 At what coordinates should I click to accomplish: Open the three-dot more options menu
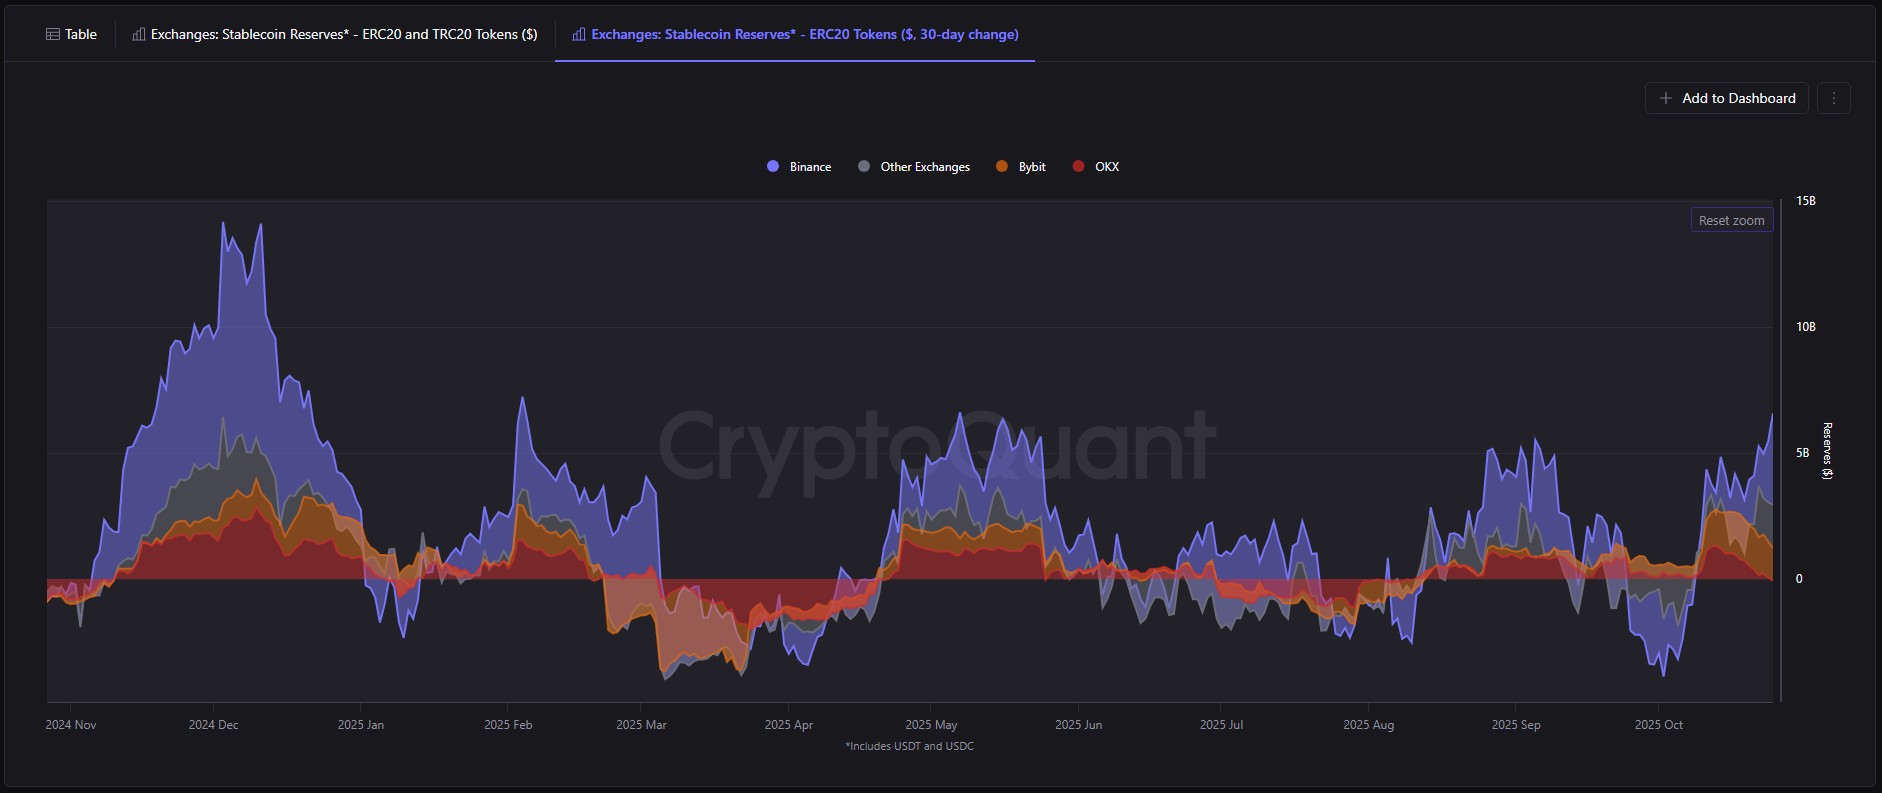tap(1833, 98)
